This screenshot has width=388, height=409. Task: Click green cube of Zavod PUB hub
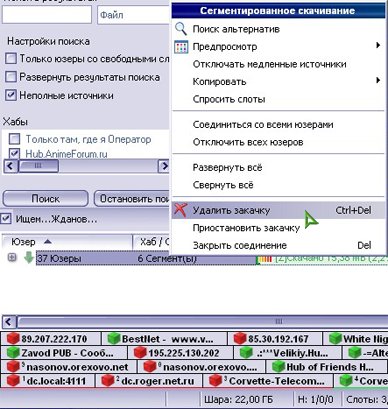click(x=13, y=353)
